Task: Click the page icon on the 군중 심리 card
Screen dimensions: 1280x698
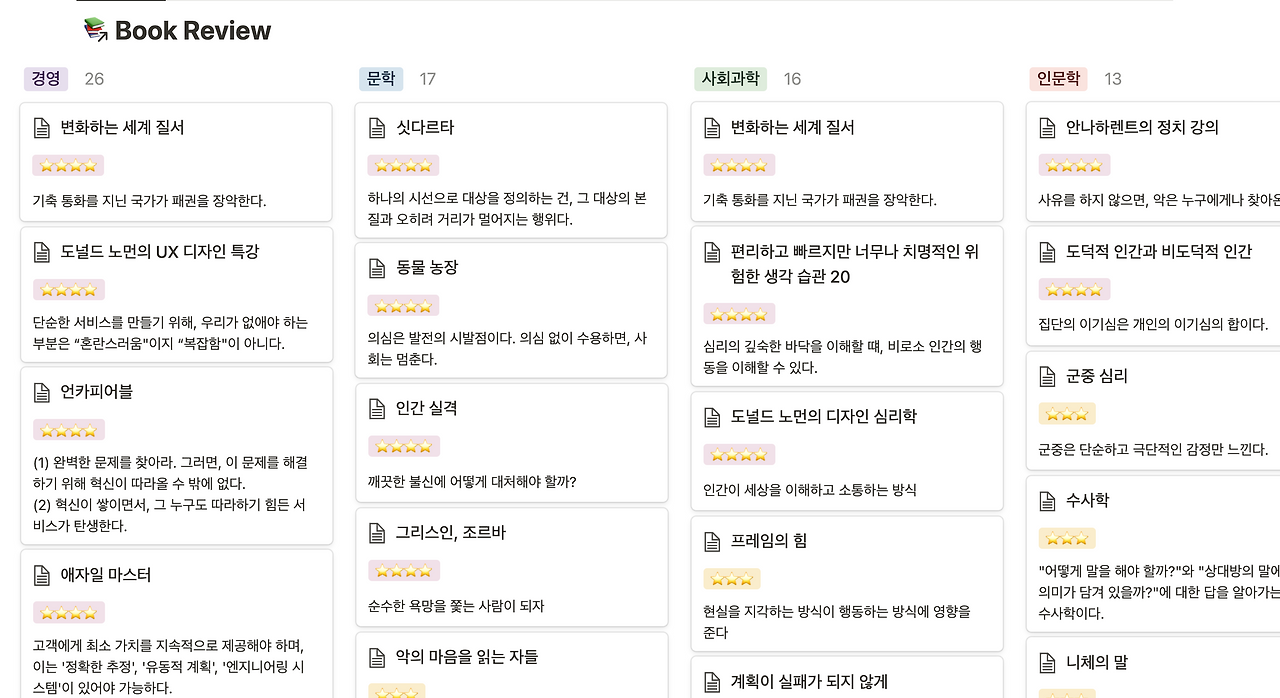Action: pos(1046,376)
